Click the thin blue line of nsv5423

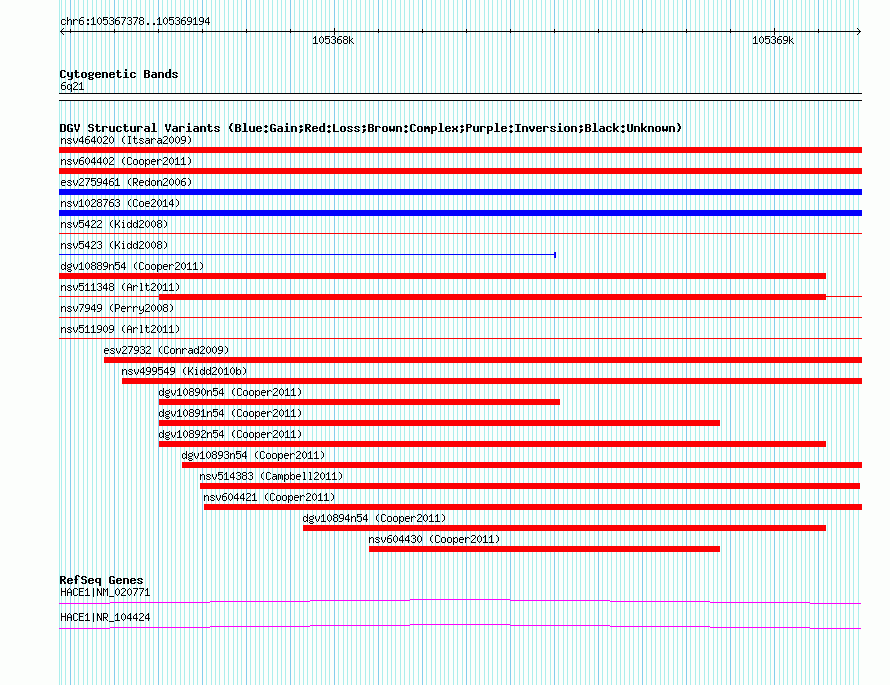tap(307, 255)
